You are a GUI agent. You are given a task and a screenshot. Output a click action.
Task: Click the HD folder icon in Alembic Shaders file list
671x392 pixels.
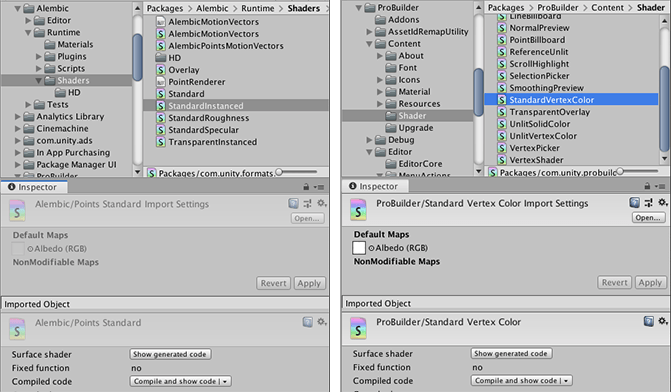[x=160, y=58]
